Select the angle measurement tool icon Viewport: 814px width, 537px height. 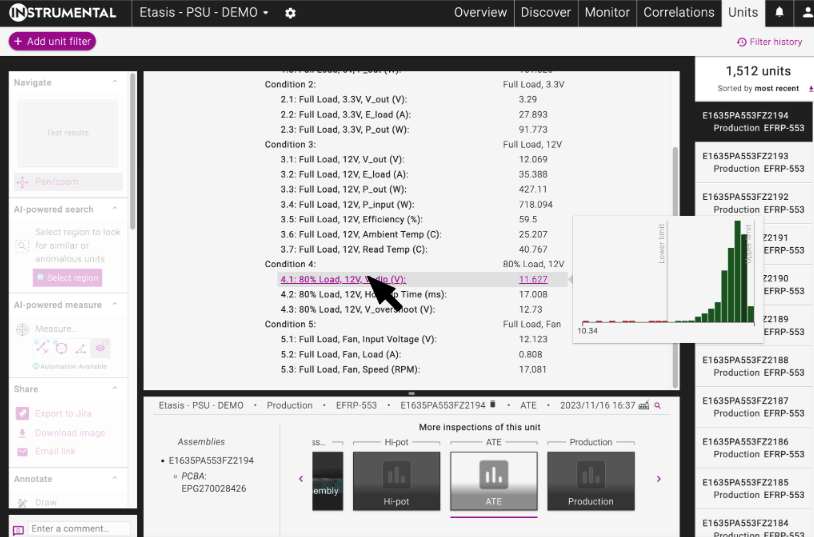click(x=80, y=348)
